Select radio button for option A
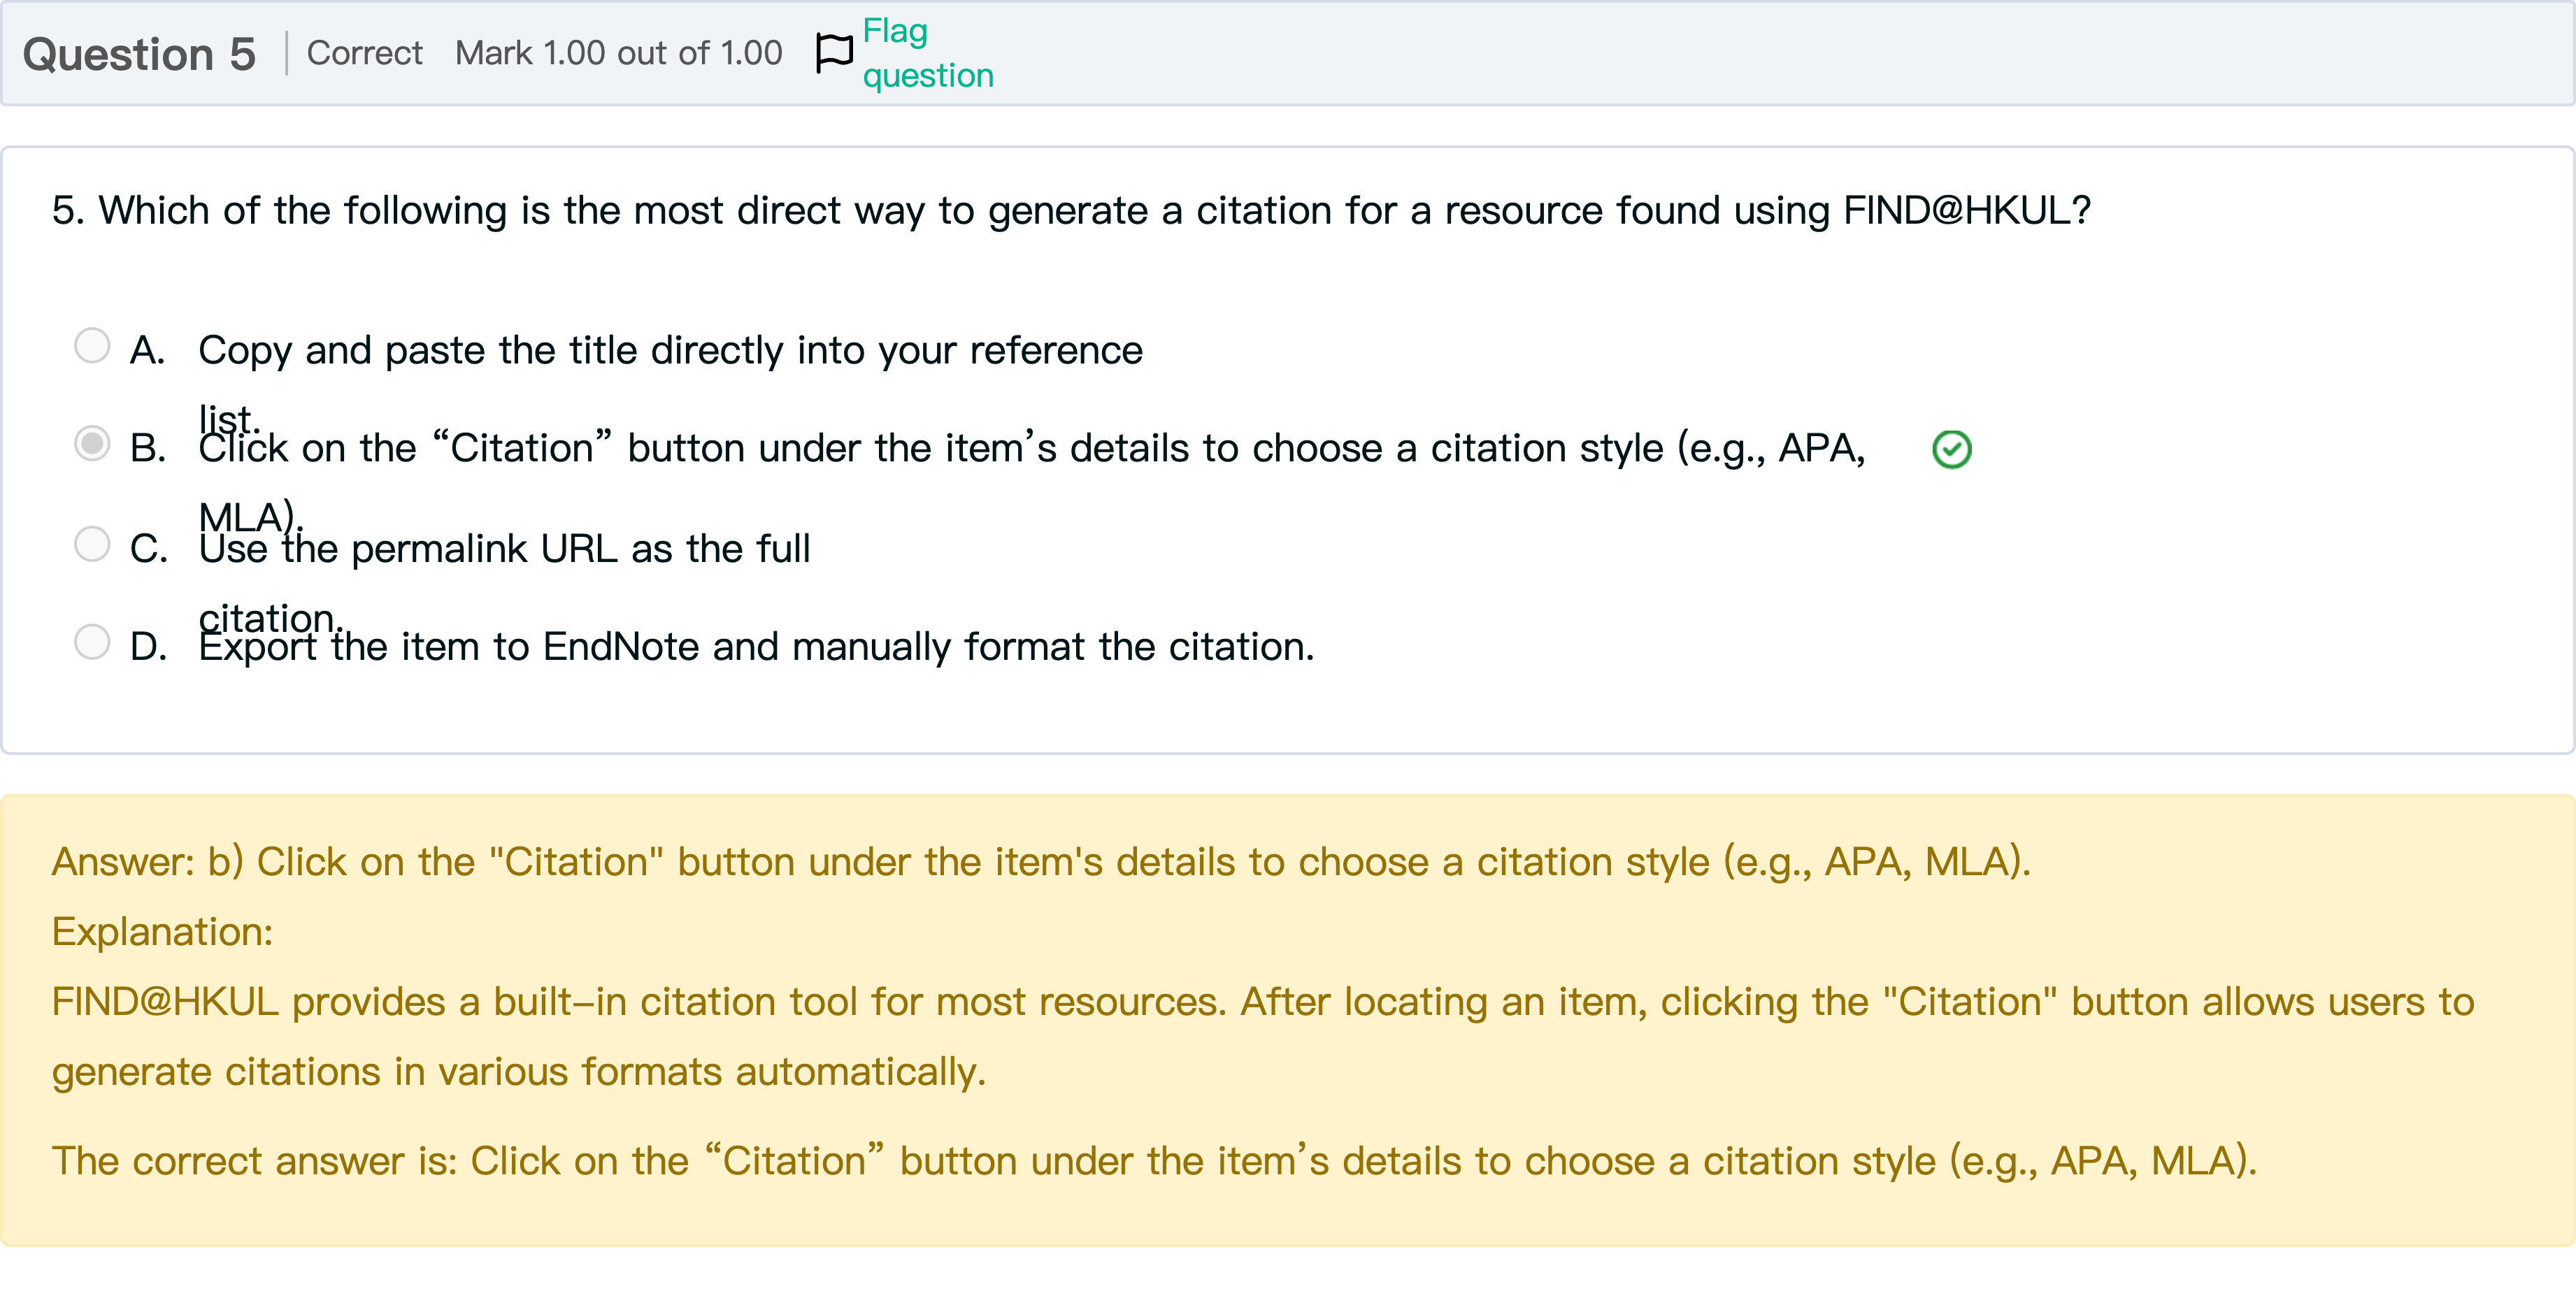2576x1289 pixels. [x=92, y=346]
